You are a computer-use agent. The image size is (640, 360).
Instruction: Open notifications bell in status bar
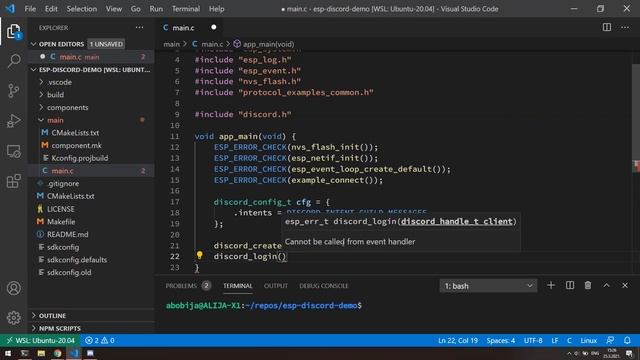627,340
